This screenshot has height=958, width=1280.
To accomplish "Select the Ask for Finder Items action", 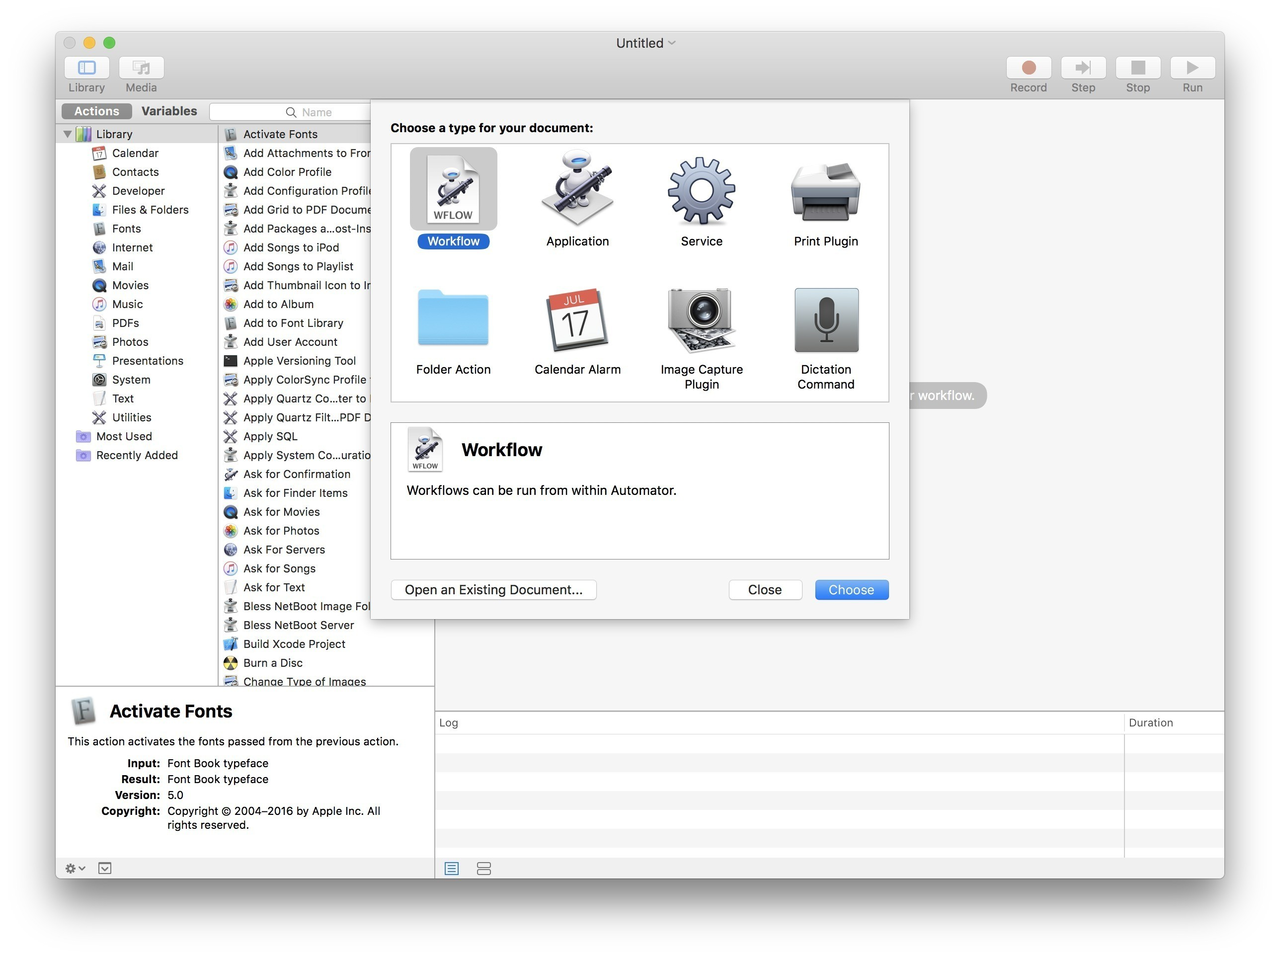I will point(295,494).
